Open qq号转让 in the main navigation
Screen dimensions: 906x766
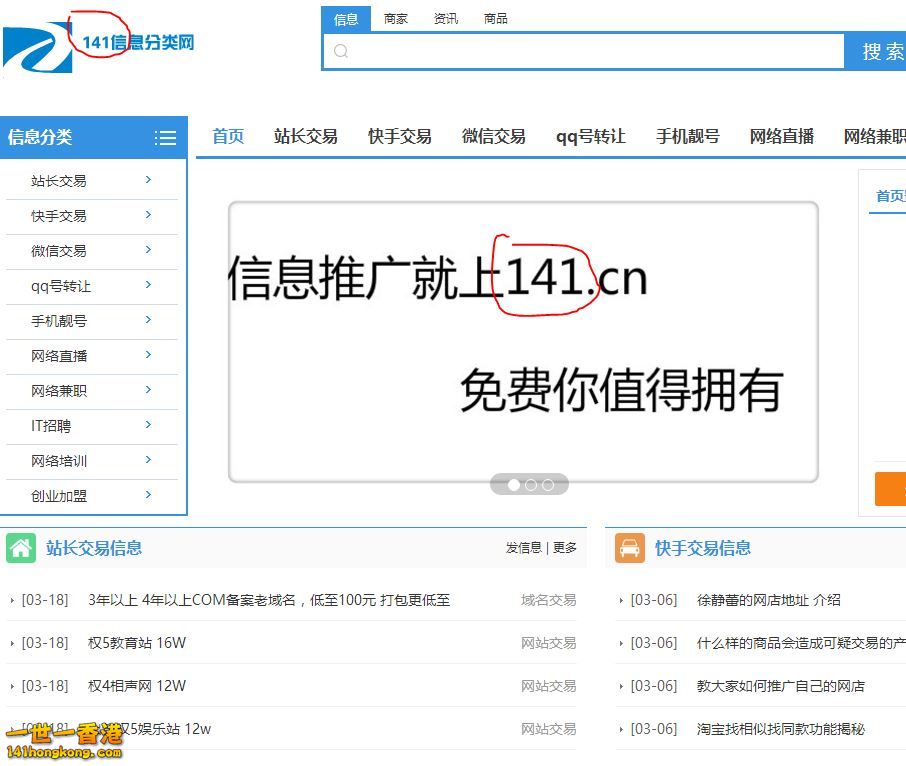tap(591, 136)
